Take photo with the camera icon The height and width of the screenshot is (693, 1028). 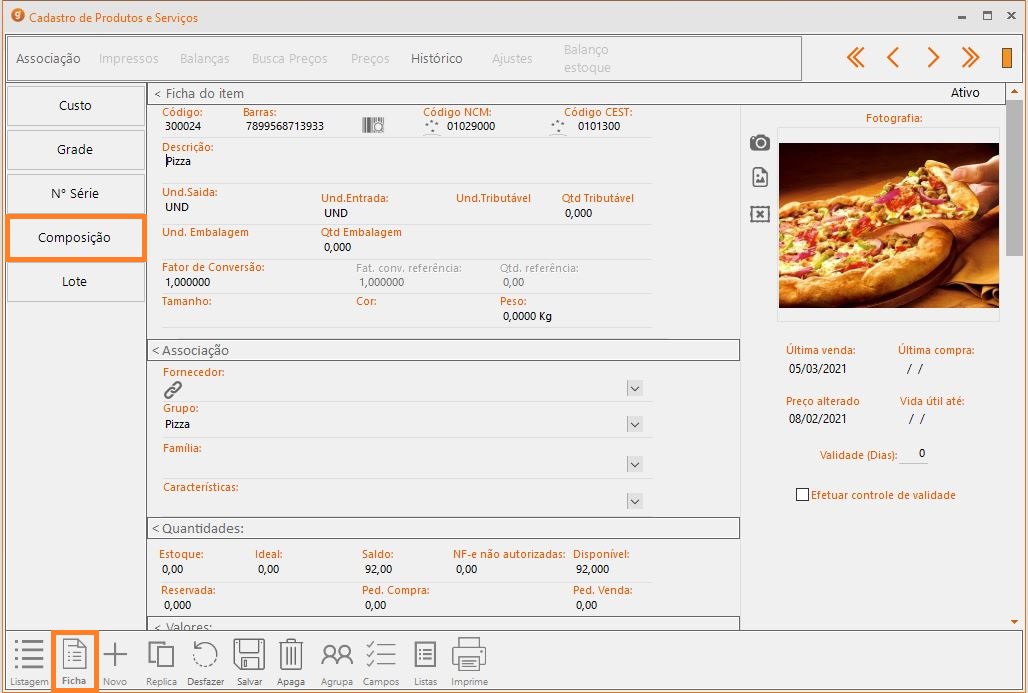pos(760,142)
